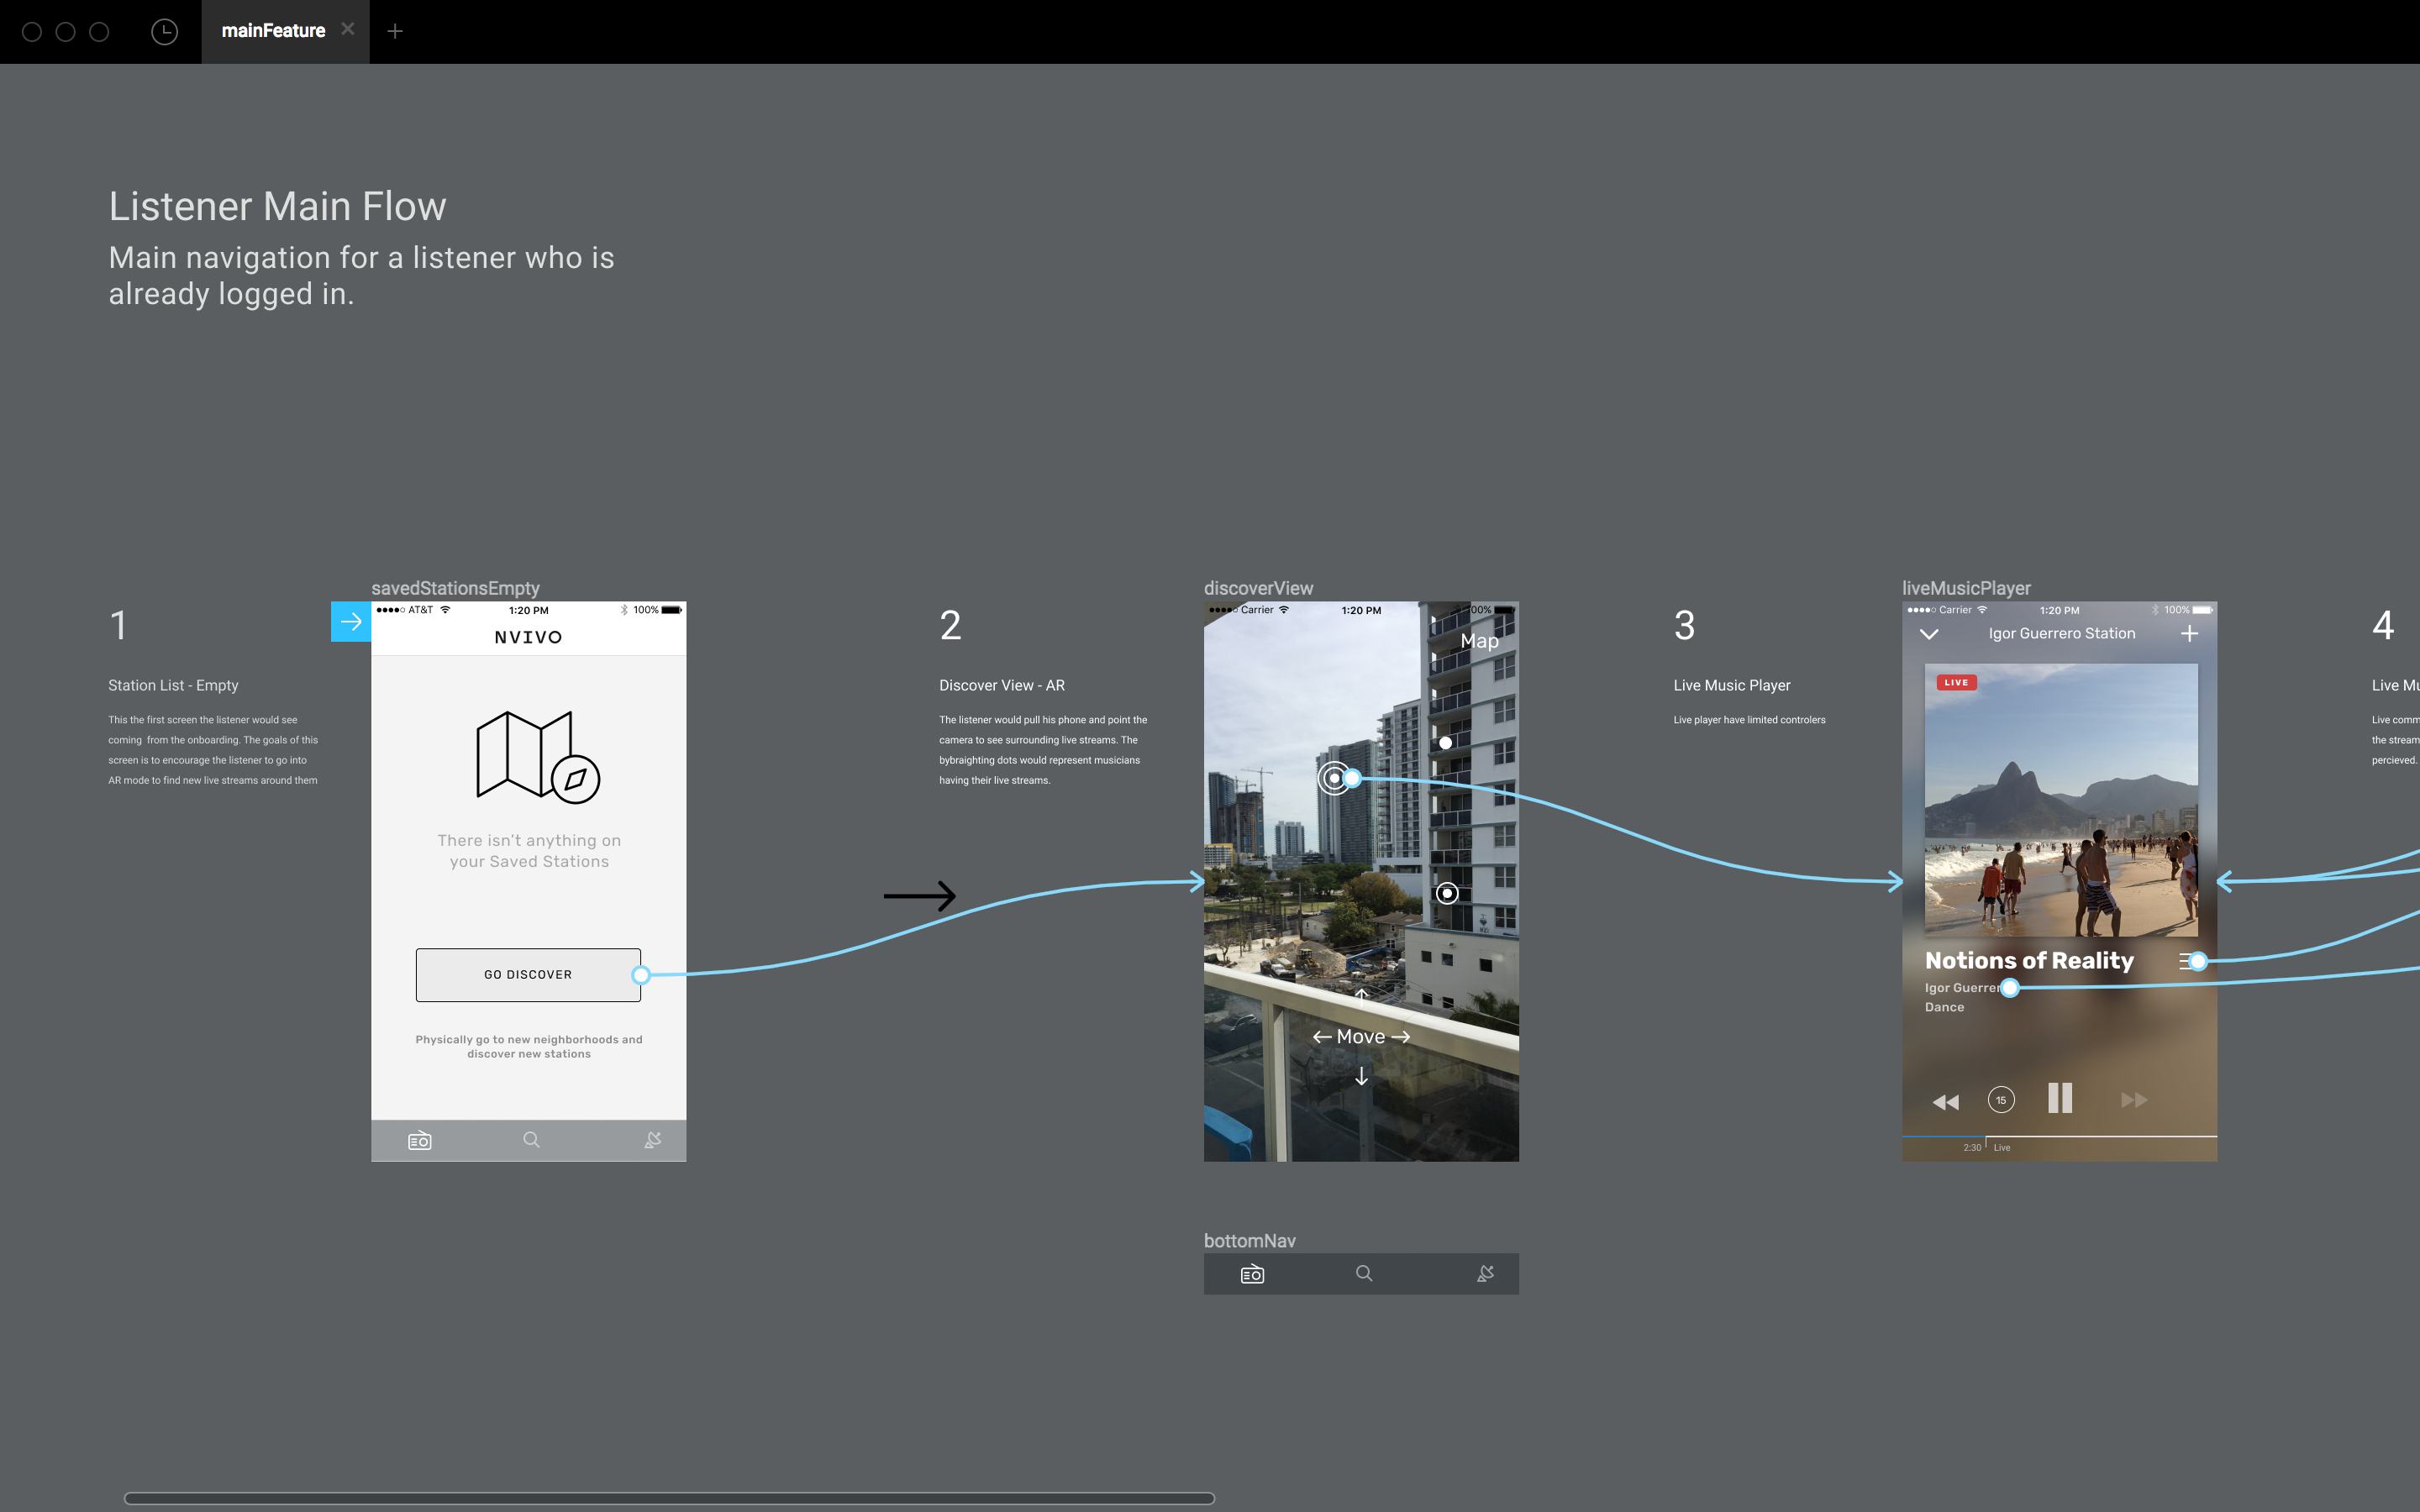Click the pulsing live stream dot in discoverView
This screenshot has height=1512, width=2420.
1333,777
